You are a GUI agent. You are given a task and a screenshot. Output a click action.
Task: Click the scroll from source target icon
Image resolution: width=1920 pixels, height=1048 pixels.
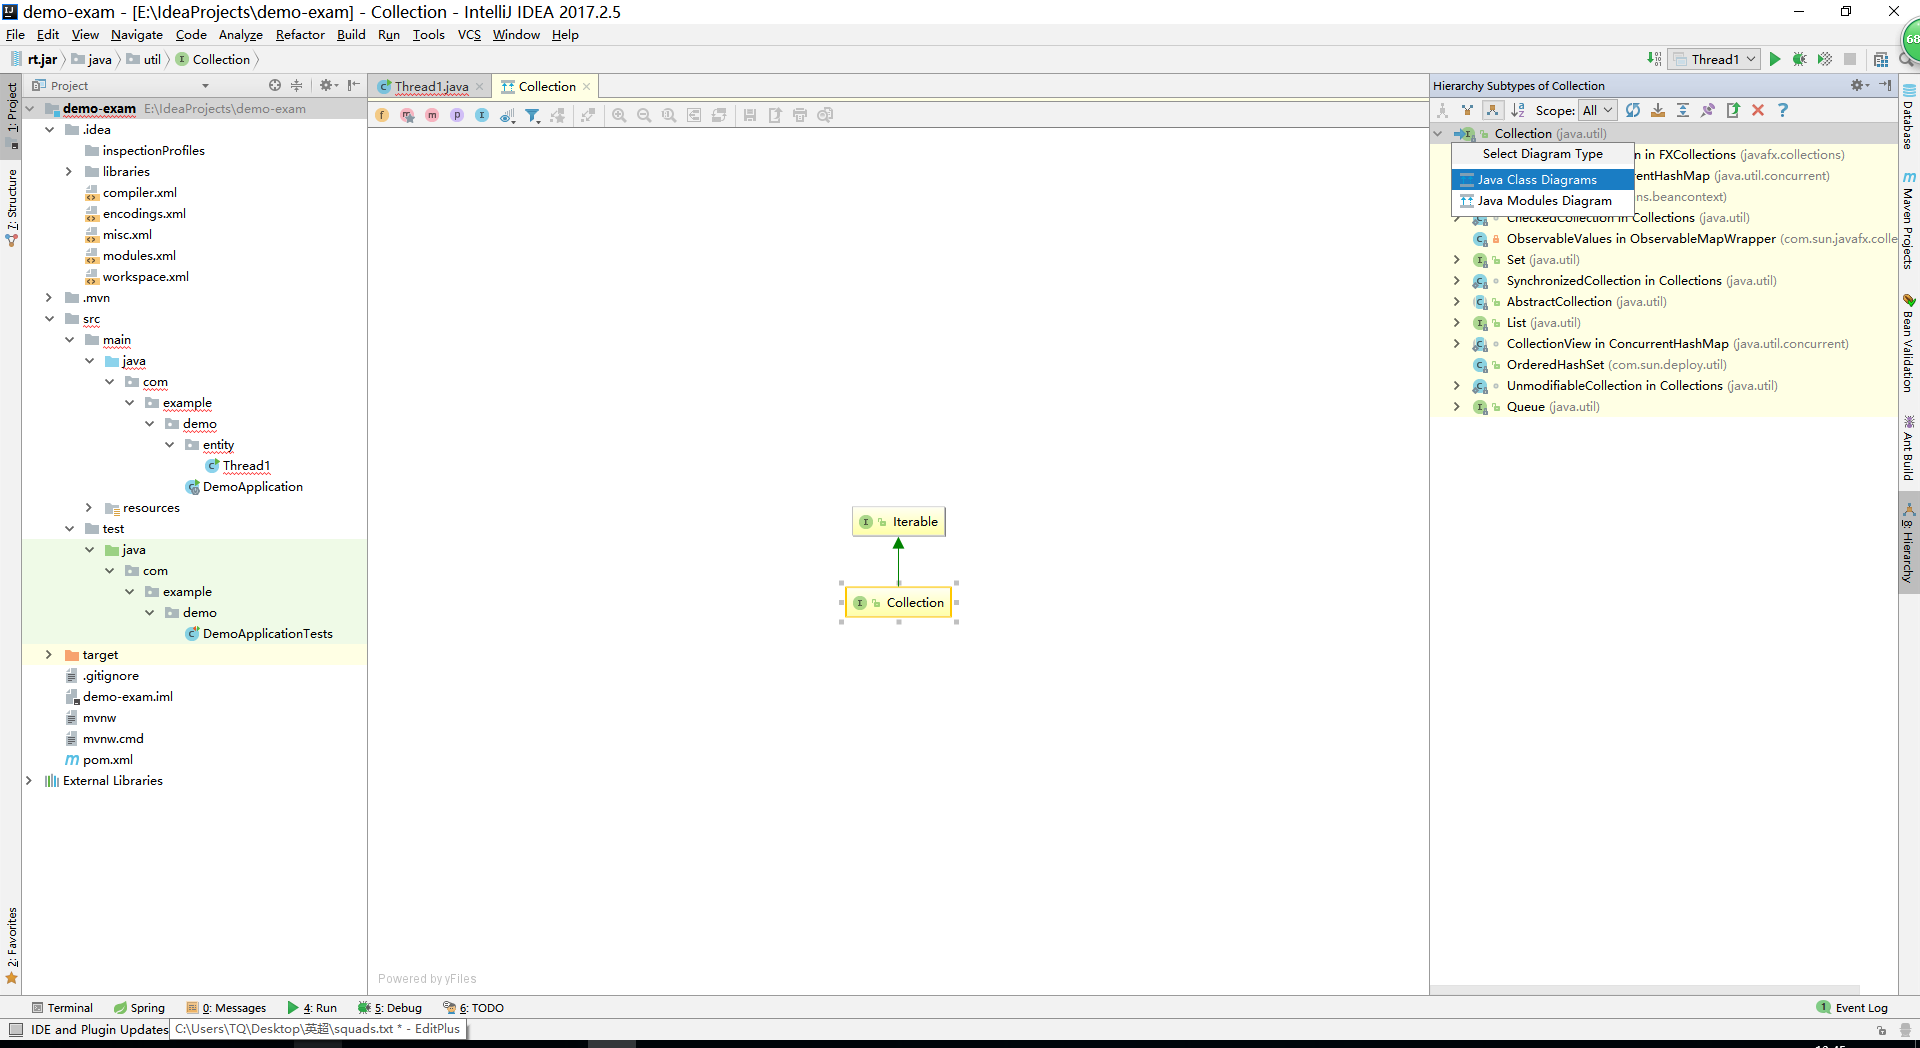(275, 86)
